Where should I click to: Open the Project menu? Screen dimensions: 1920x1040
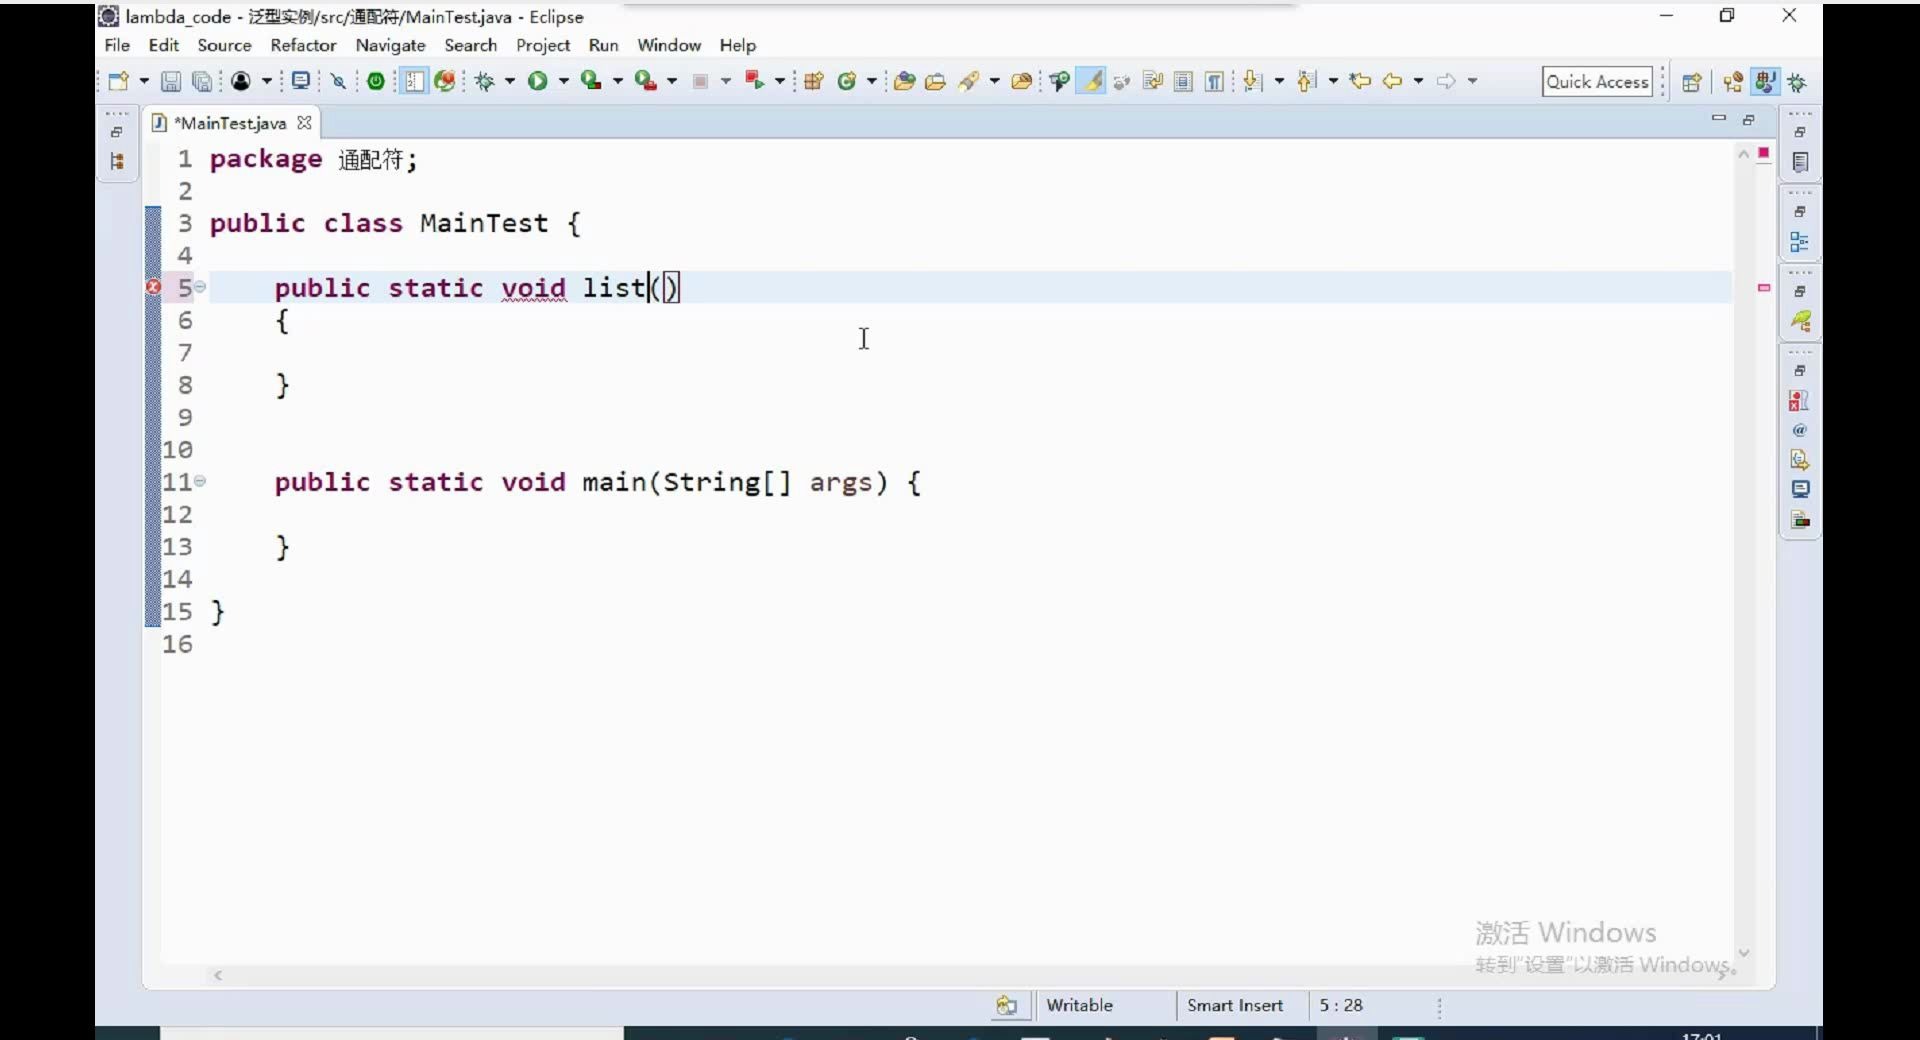543,45
